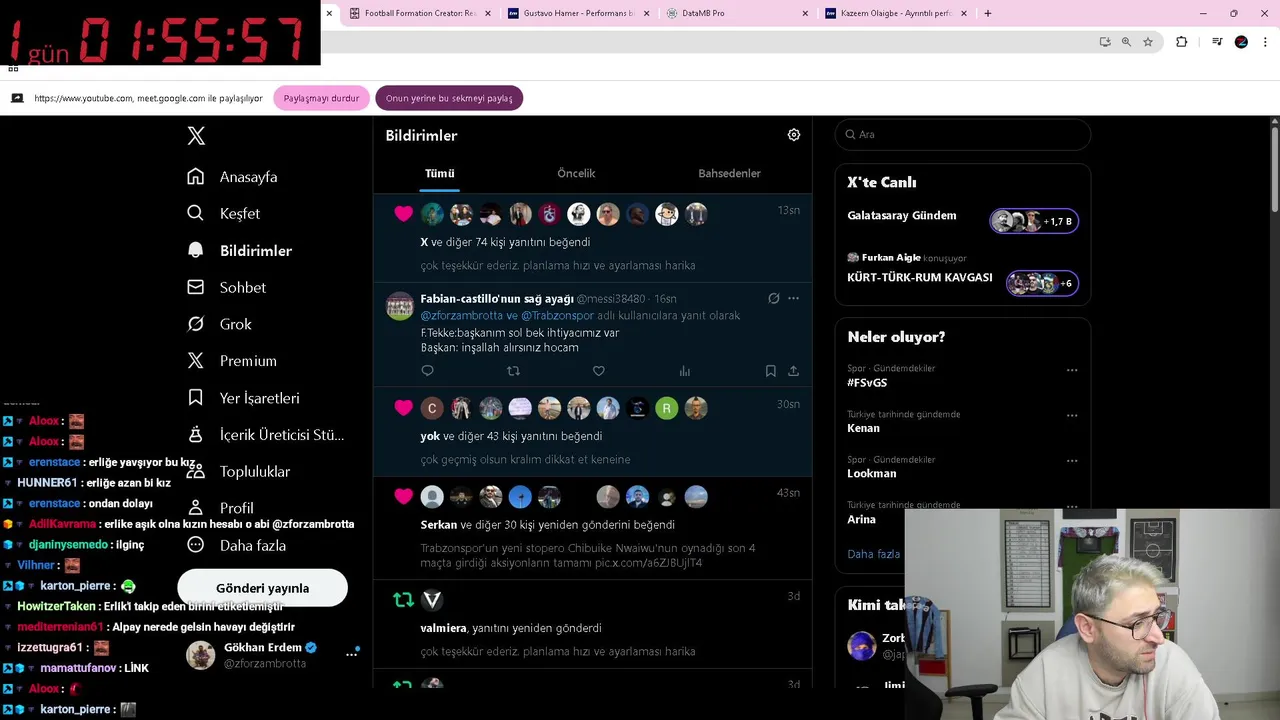The image size is (1280, 720).
Task: Open Lookman trending topic
Action: 872,473
